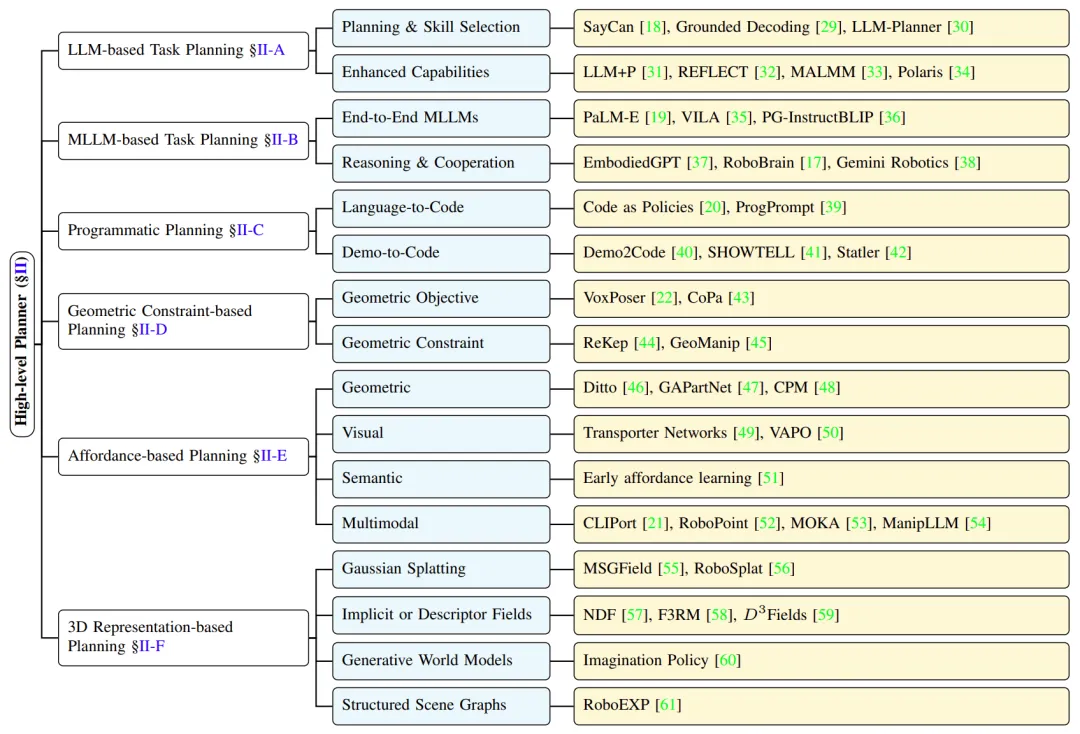1080x734 pixels.
Task: Follow reference [36] for PG-InstructBLIP
Action: (x=892, y=118)
